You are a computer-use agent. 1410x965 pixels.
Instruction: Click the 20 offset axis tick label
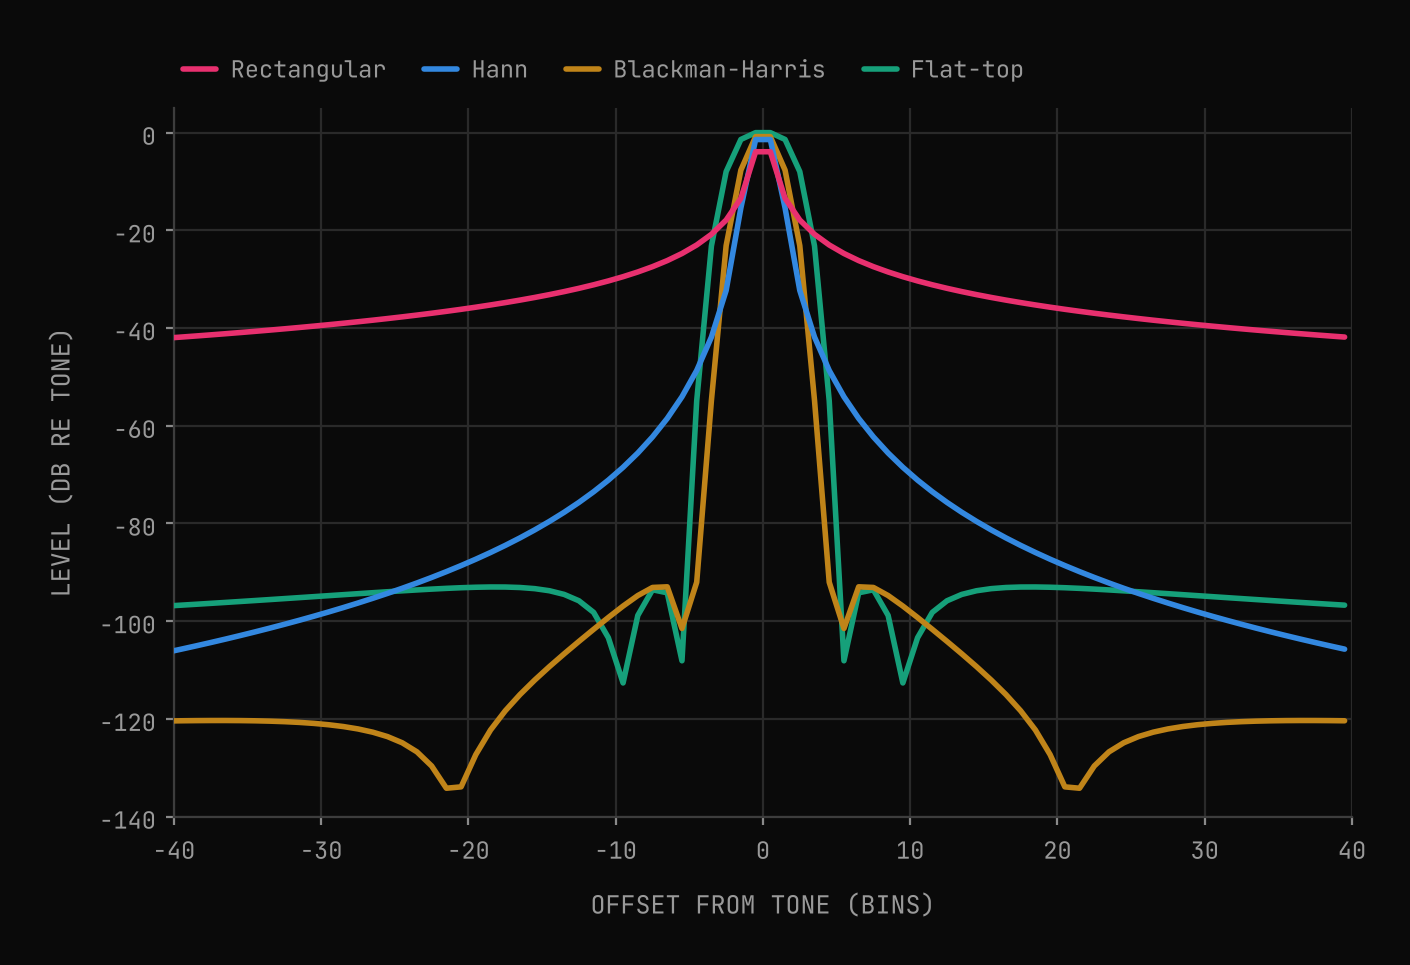pyautogui.click(x=1057, y=850)
